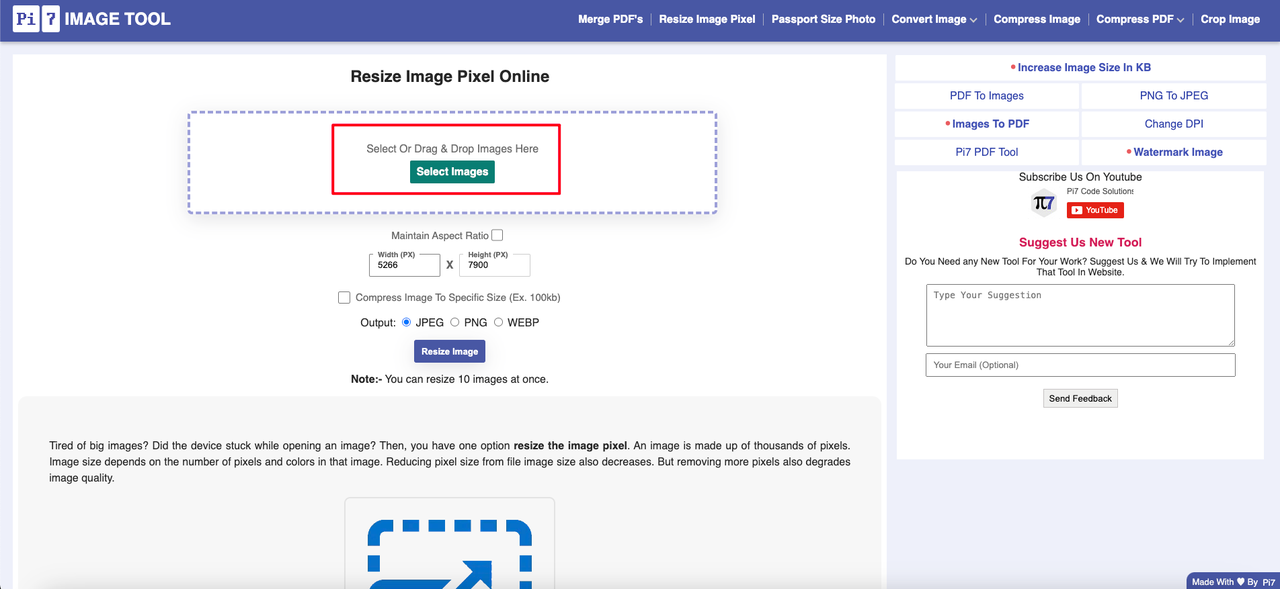Screen dimensions: 1280x589
Task: Open Merge PDF's from the navigation bar
Action: coord(610,19)
